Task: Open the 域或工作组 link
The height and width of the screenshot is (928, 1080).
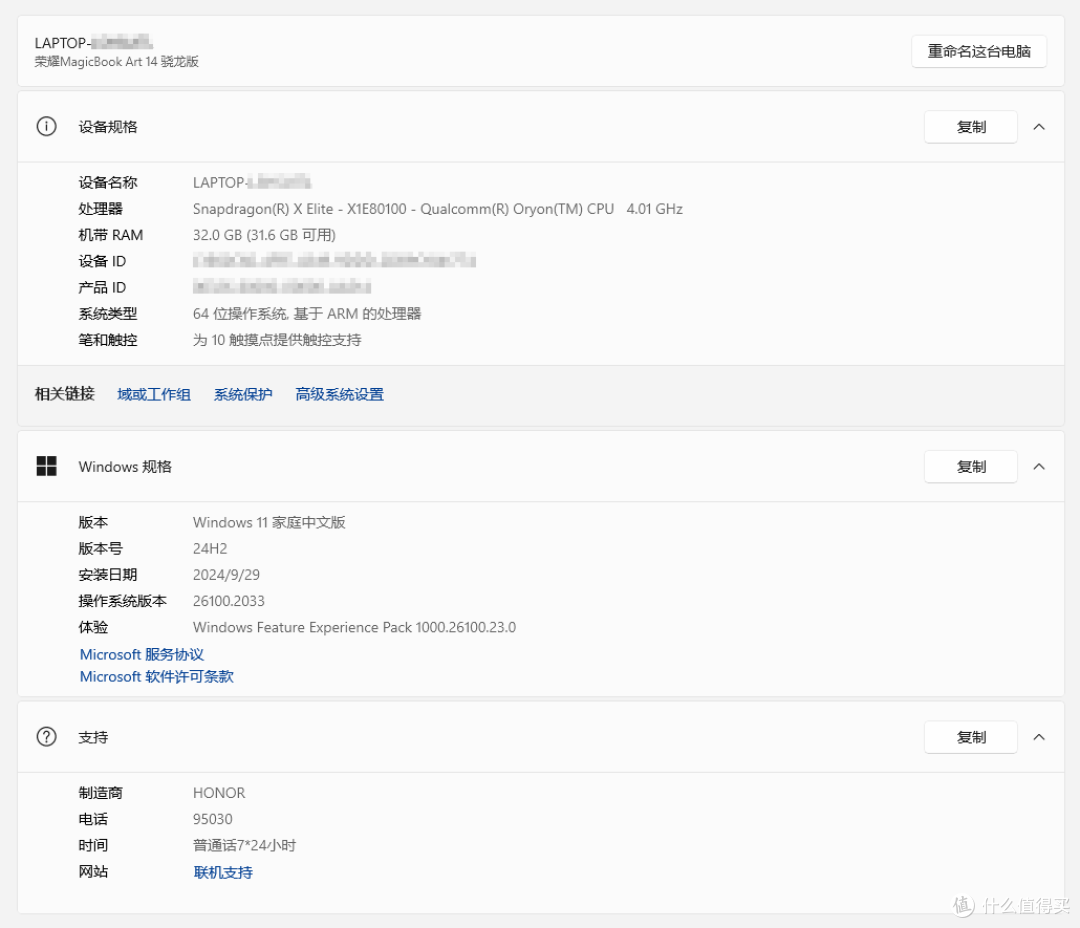Action: point(153,395)
